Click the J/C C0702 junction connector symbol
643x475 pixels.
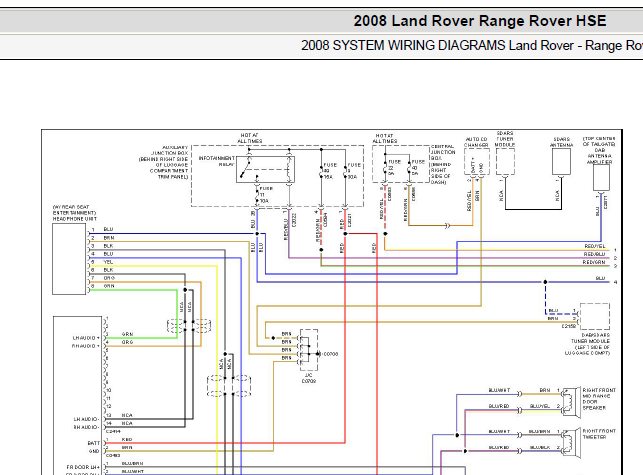(309, 350)
